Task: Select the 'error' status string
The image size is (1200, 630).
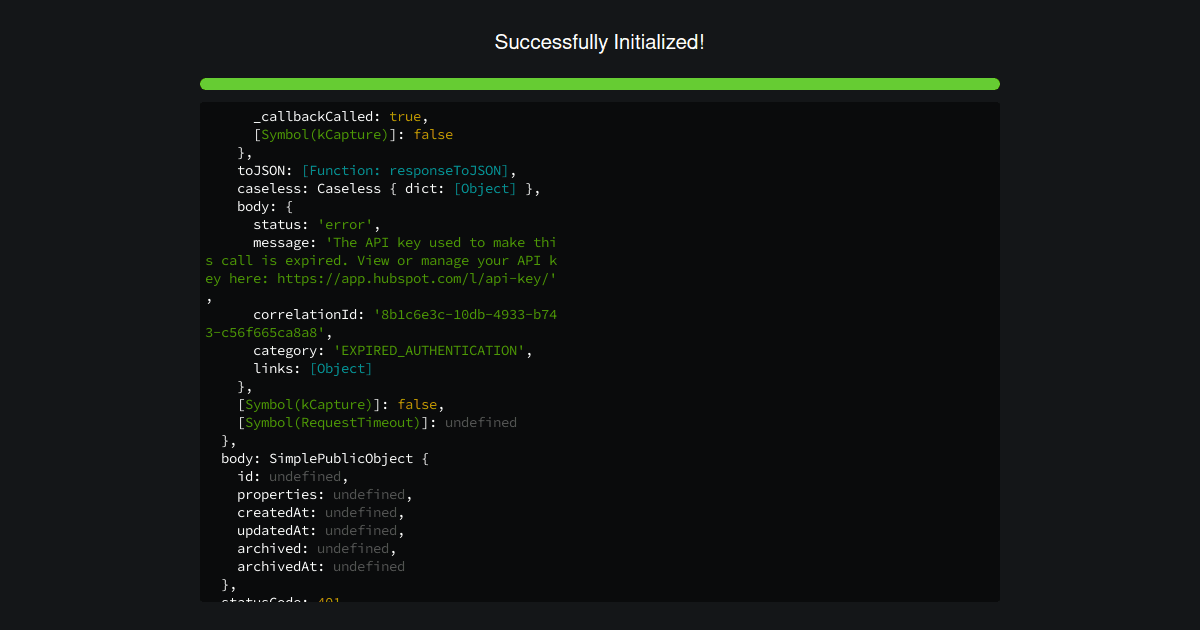Action: [x=345, y=224]
